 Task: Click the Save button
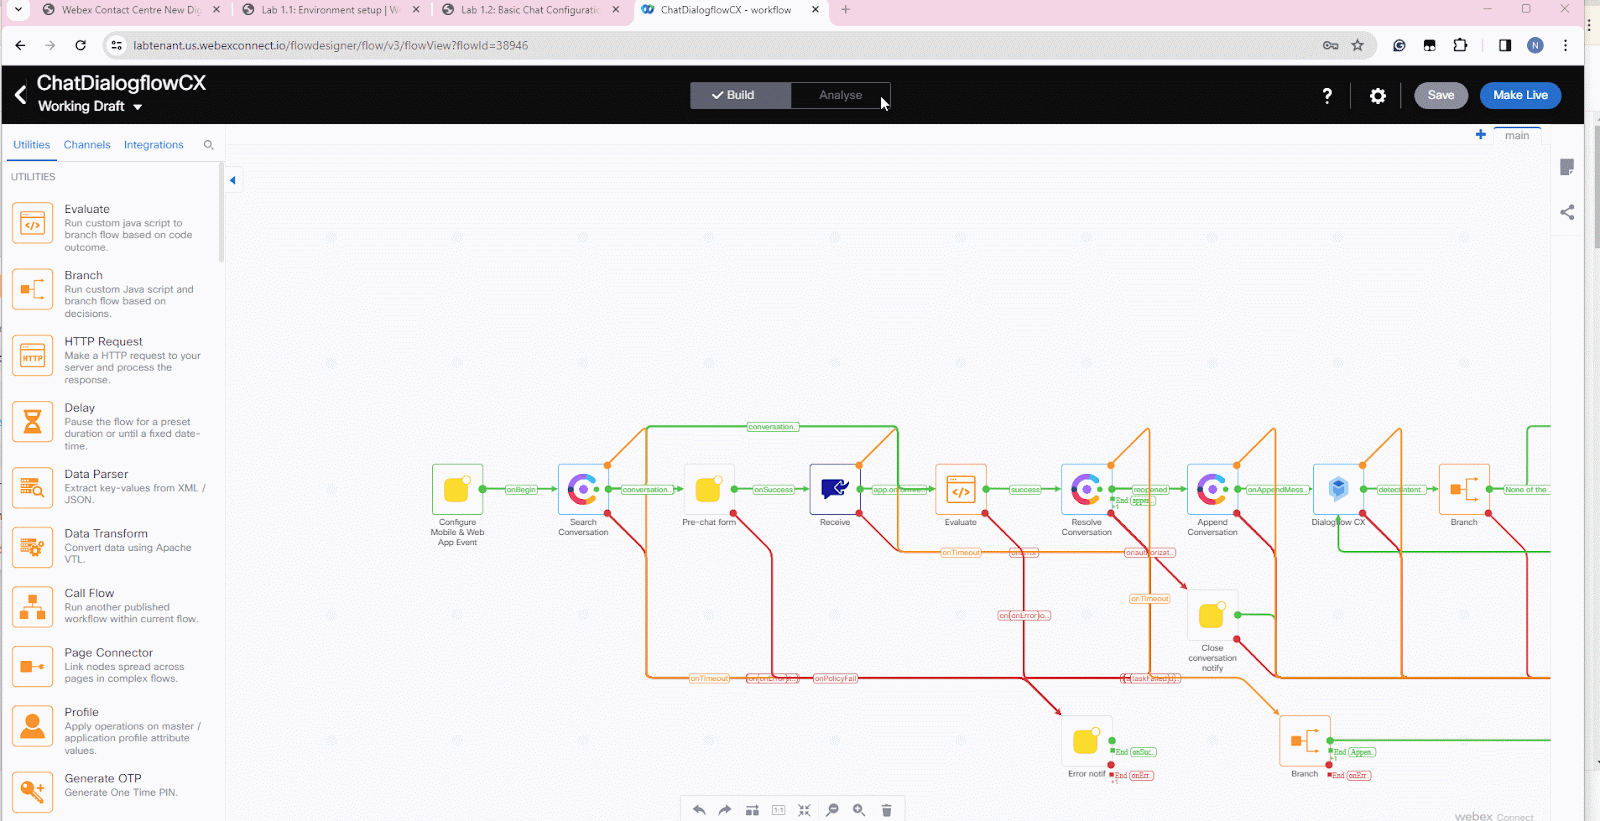tap(1441, 95)
